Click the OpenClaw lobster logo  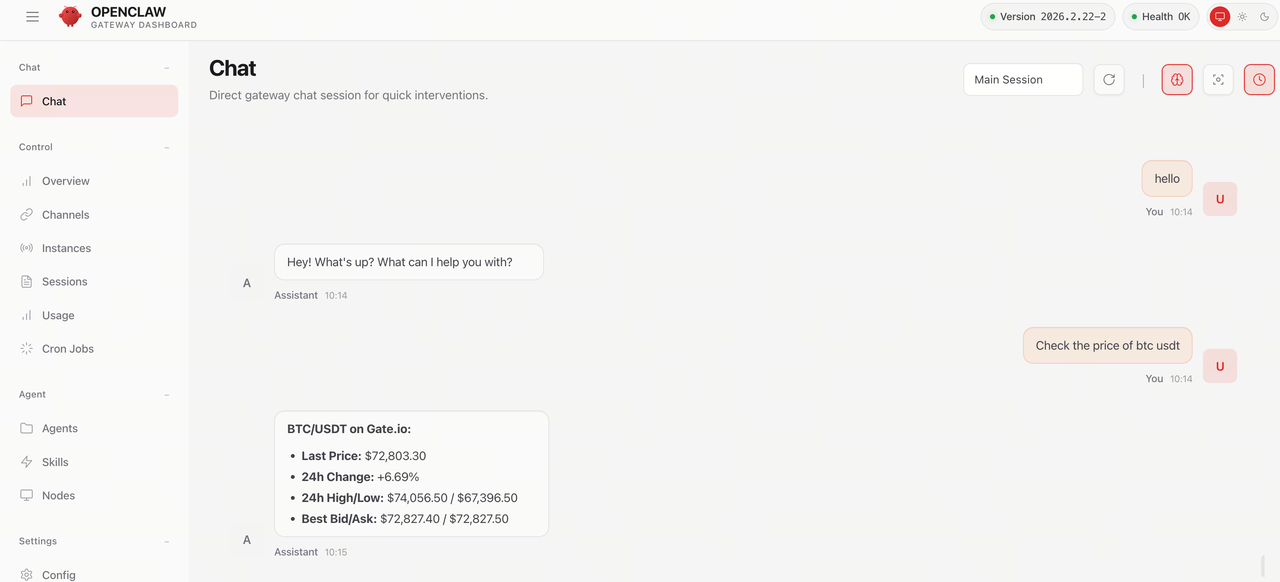70,17
